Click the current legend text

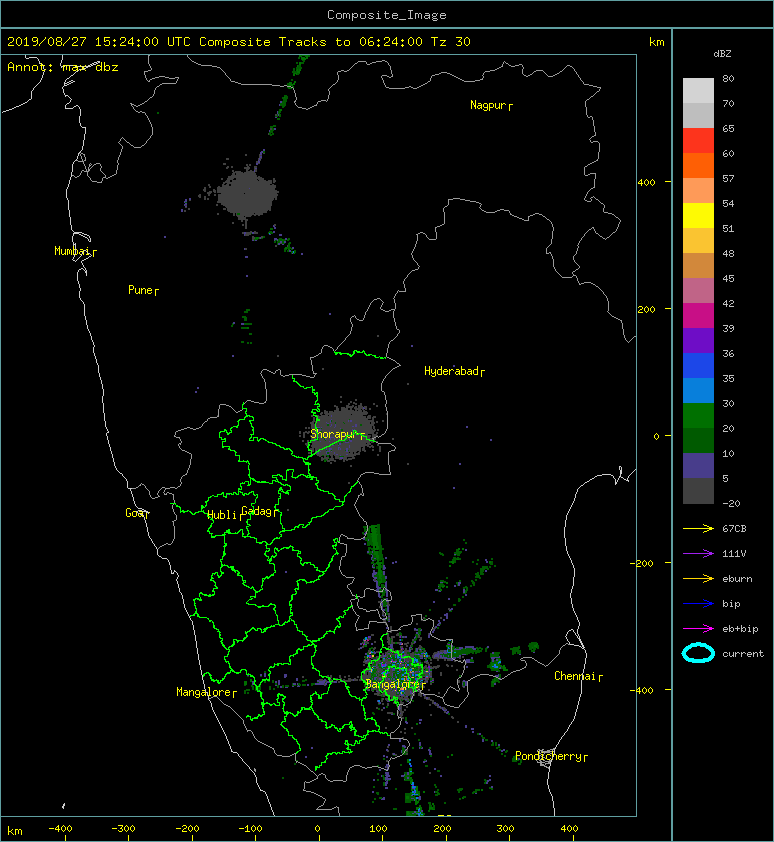tap(743, 654)
